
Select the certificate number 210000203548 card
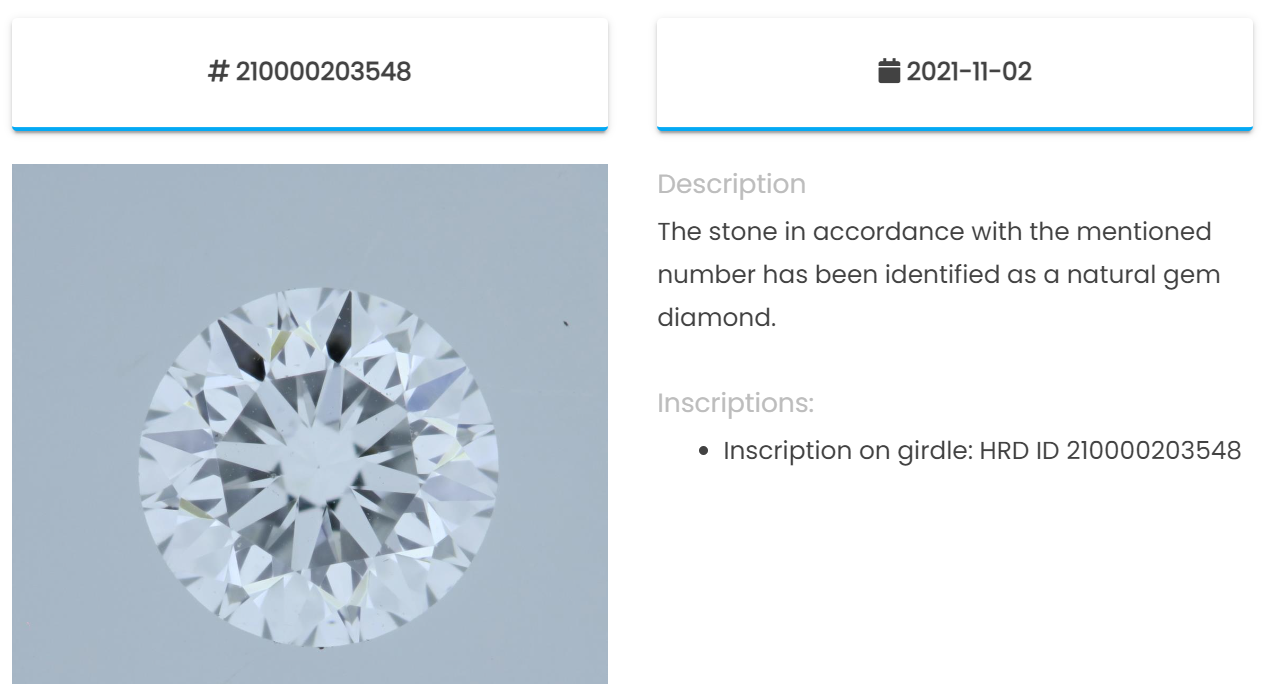(x=310, y=73)
